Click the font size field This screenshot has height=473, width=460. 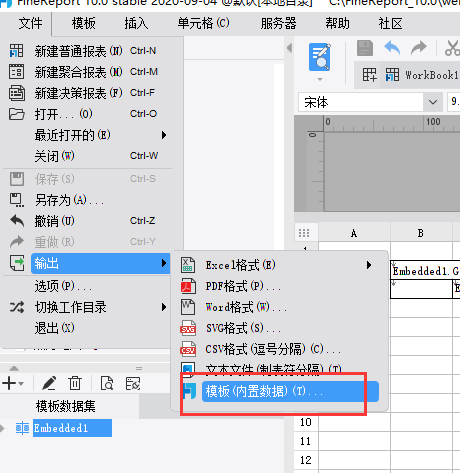(454, 102)
